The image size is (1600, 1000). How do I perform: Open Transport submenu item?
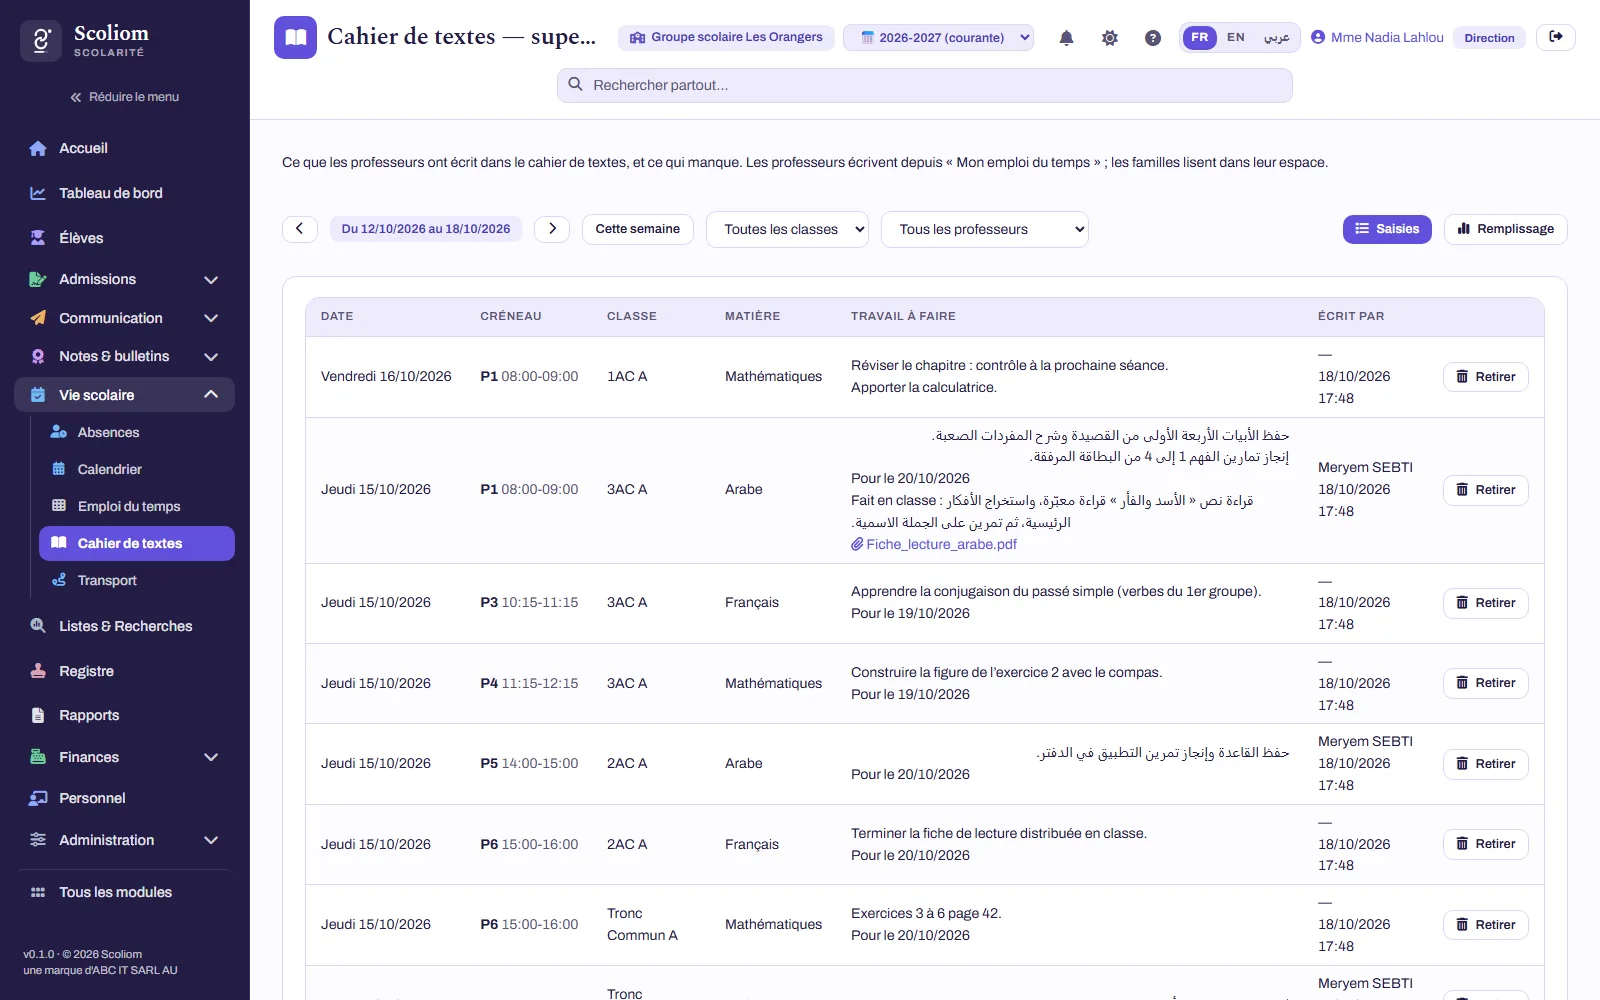pos(137,580)
